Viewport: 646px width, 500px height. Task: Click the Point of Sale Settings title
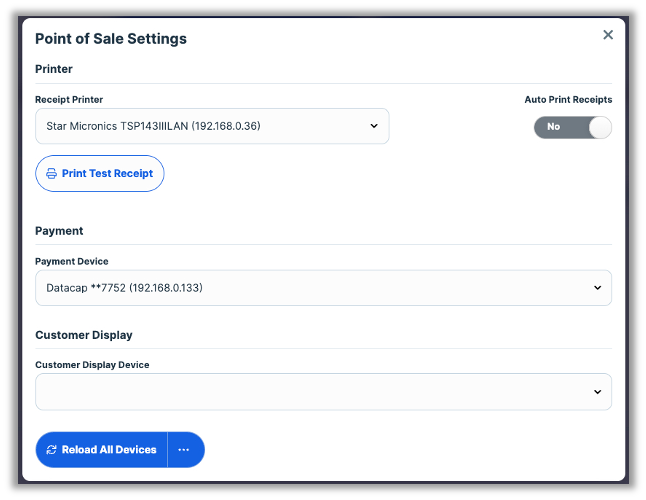click(x=111, y=39)
